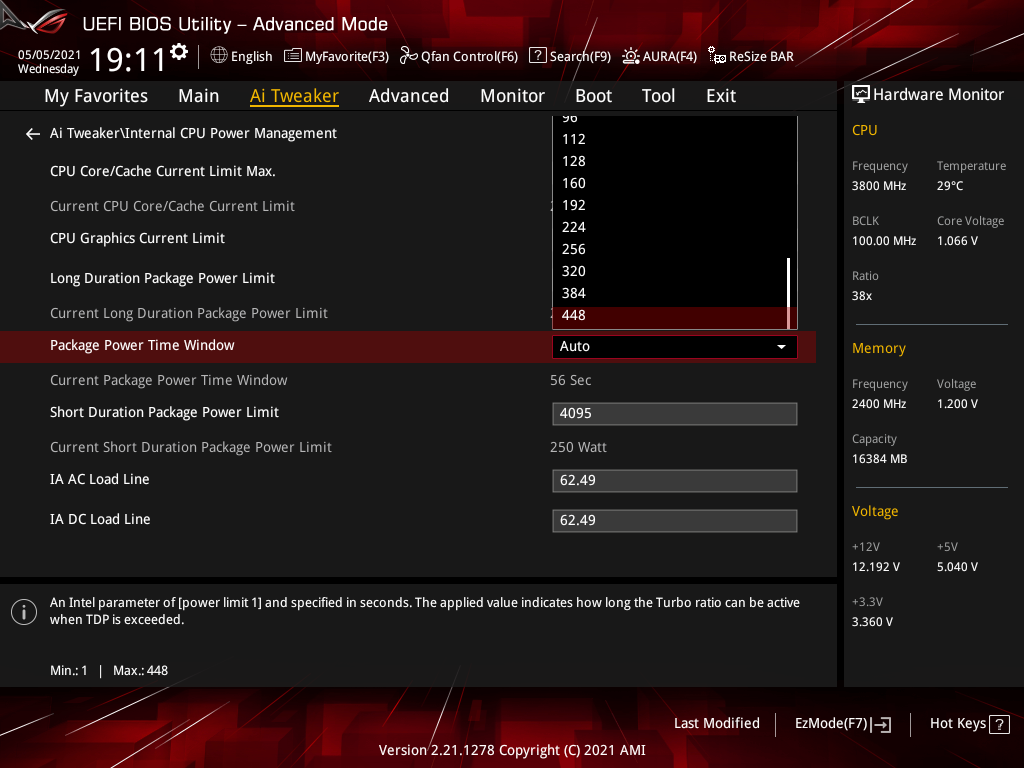Image resolution: width=1024 pixels, height=768 pixels.
Task: Open Search(F9) tool
Action: [569, 56]
